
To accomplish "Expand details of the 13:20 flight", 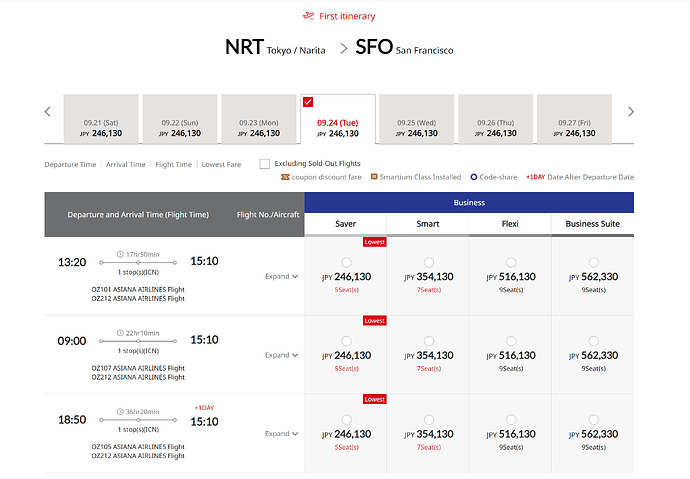I will [x=282, y=276].
